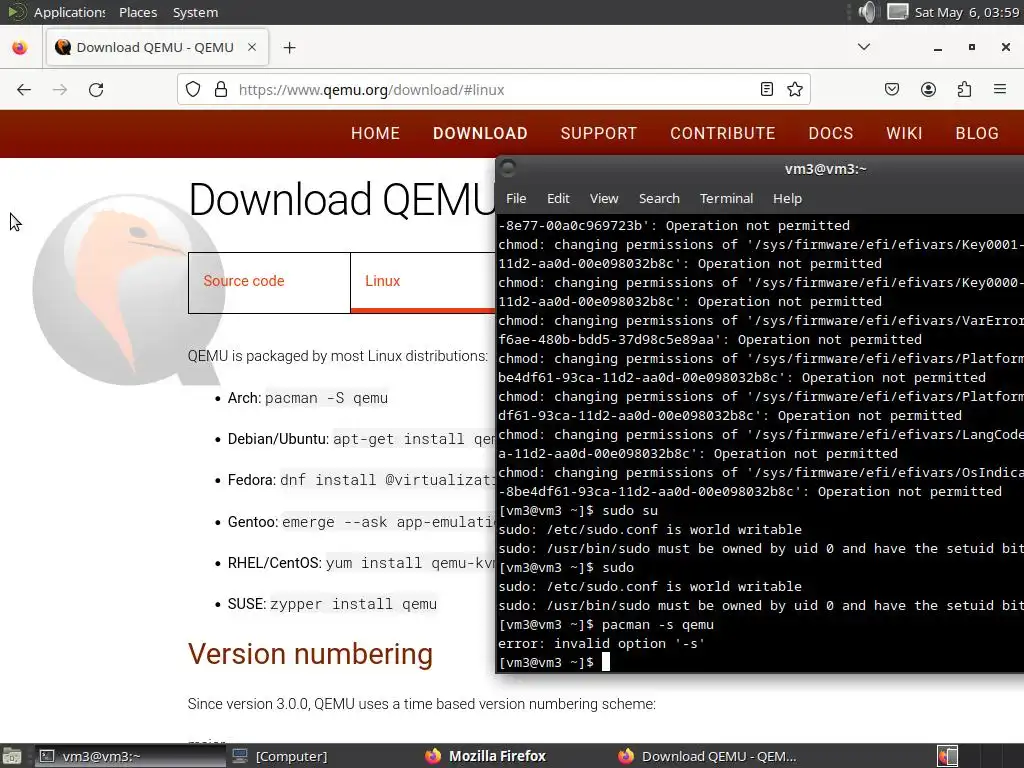The image size is (1024, 768).
Task: Click the Firefox back arrow button
Action: click(24, 89)
